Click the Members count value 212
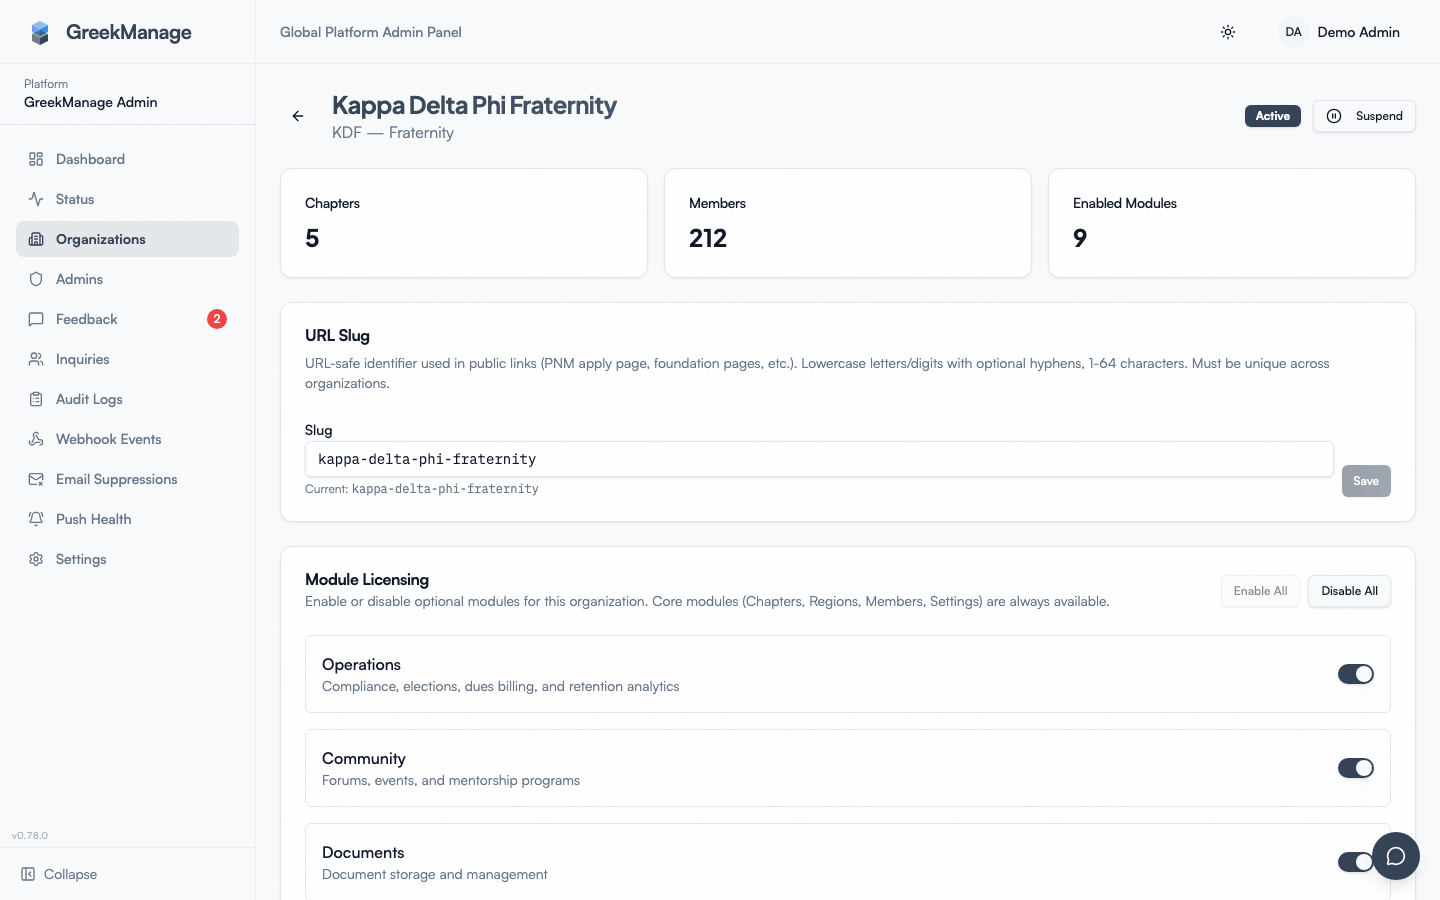This screenshot has height=900, width=1440. coord(708,238)
